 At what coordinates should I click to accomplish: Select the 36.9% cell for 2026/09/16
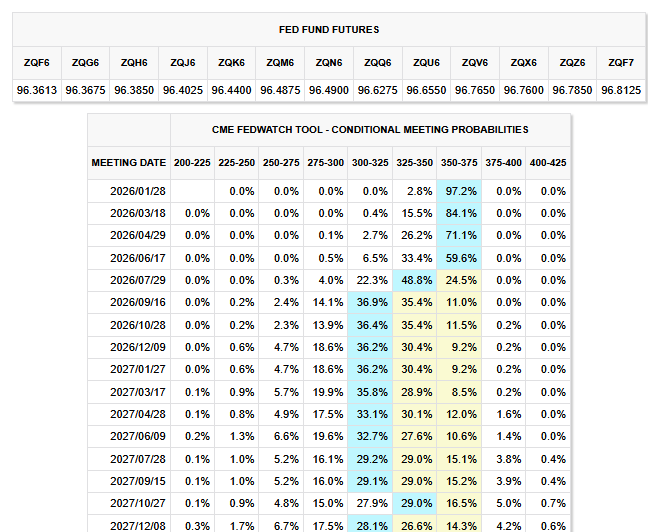pyautogui.click(x=371, y=301)
